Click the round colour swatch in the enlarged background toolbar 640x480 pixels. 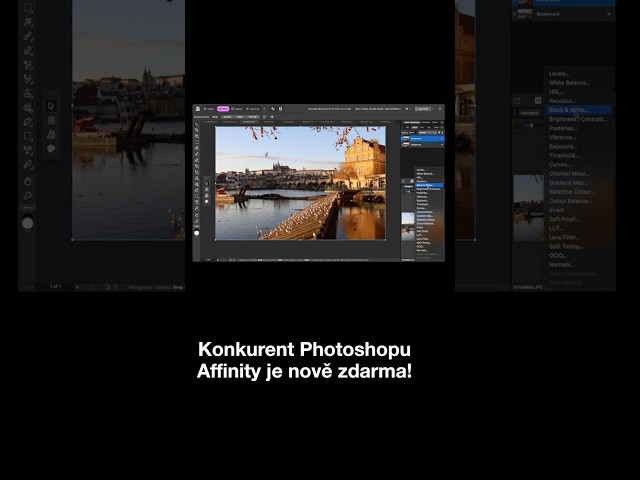28,223
